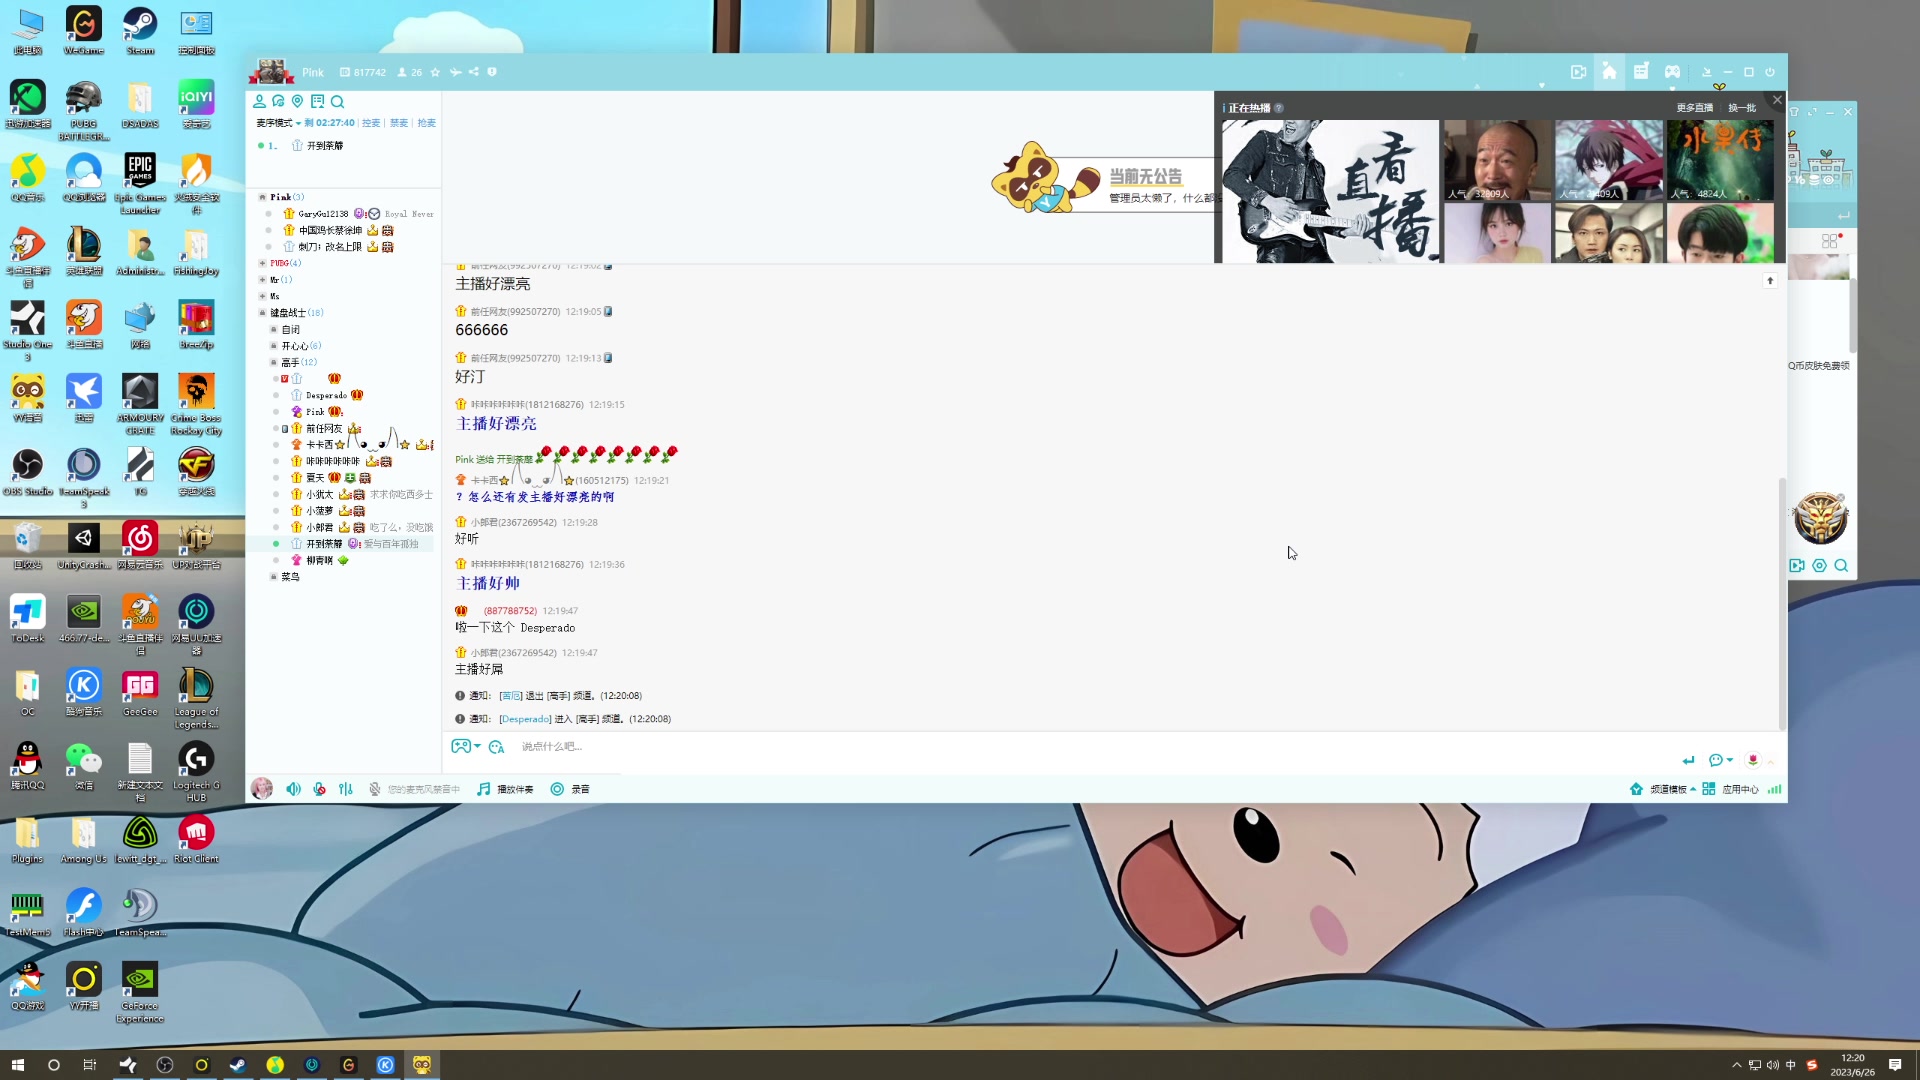Open the 麦序模式 mode dropdown
The image size is (1920, 1080).
tap(278, 123)
